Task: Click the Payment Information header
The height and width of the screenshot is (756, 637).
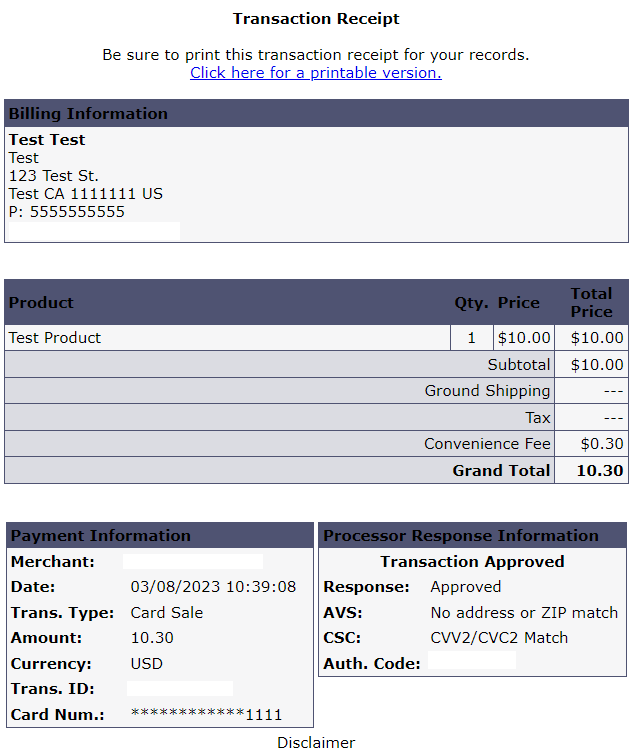Action: (x=160, y=535)
